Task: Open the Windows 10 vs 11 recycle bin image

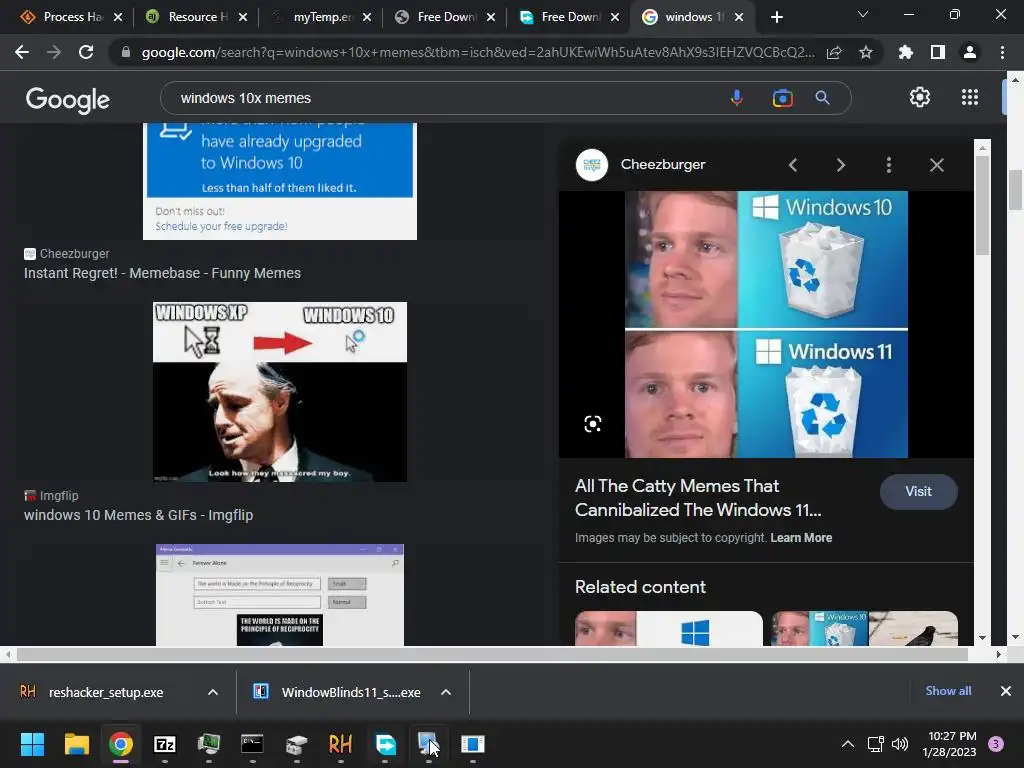Action: click(766, 325)
